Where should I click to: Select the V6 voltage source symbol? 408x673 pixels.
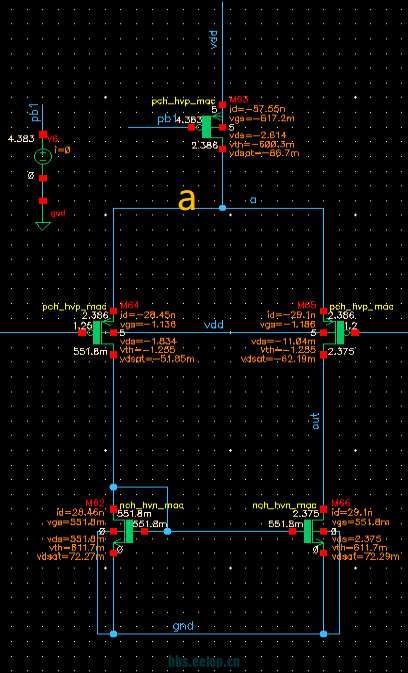(x=43, y=156)
